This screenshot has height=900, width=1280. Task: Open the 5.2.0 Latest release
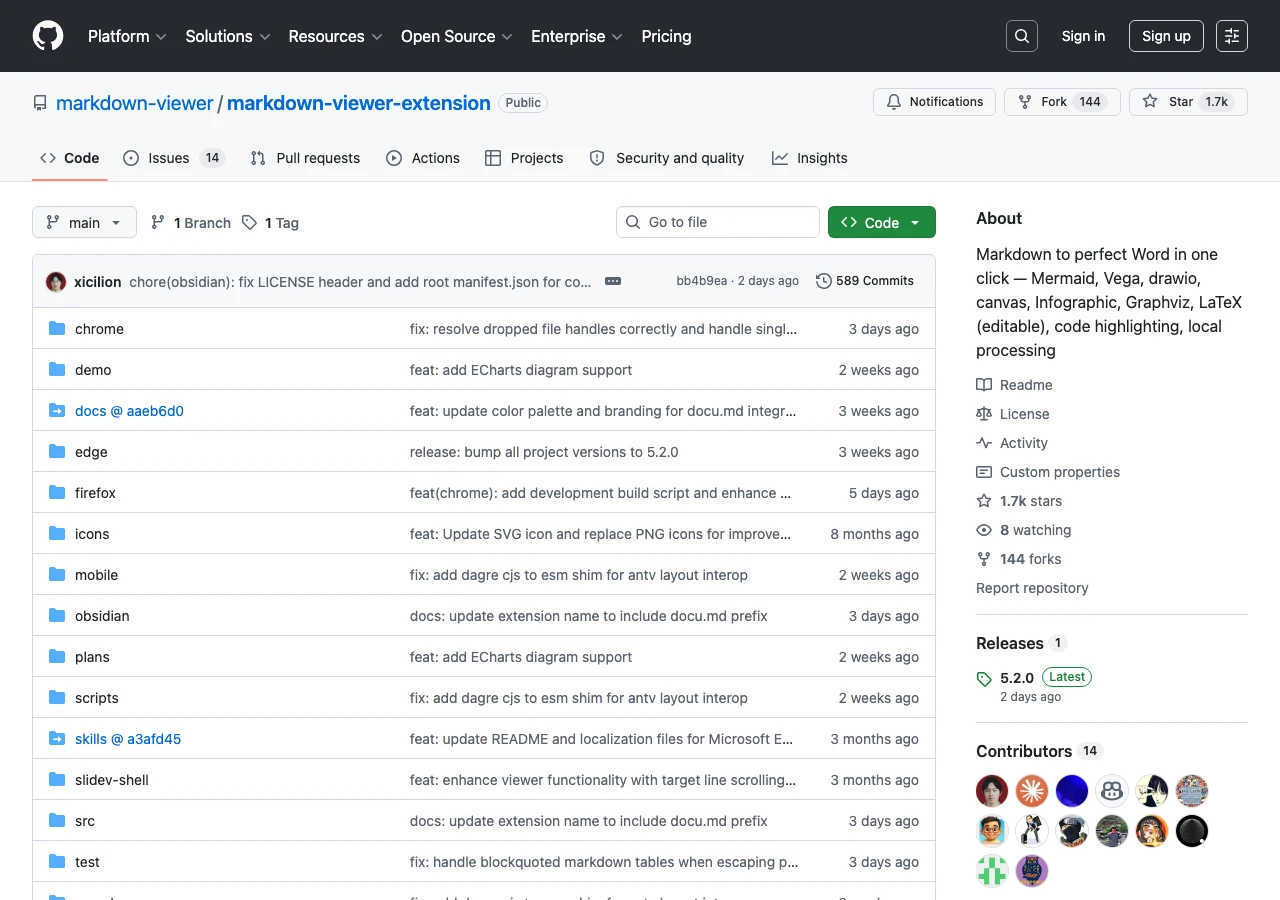1034,685
